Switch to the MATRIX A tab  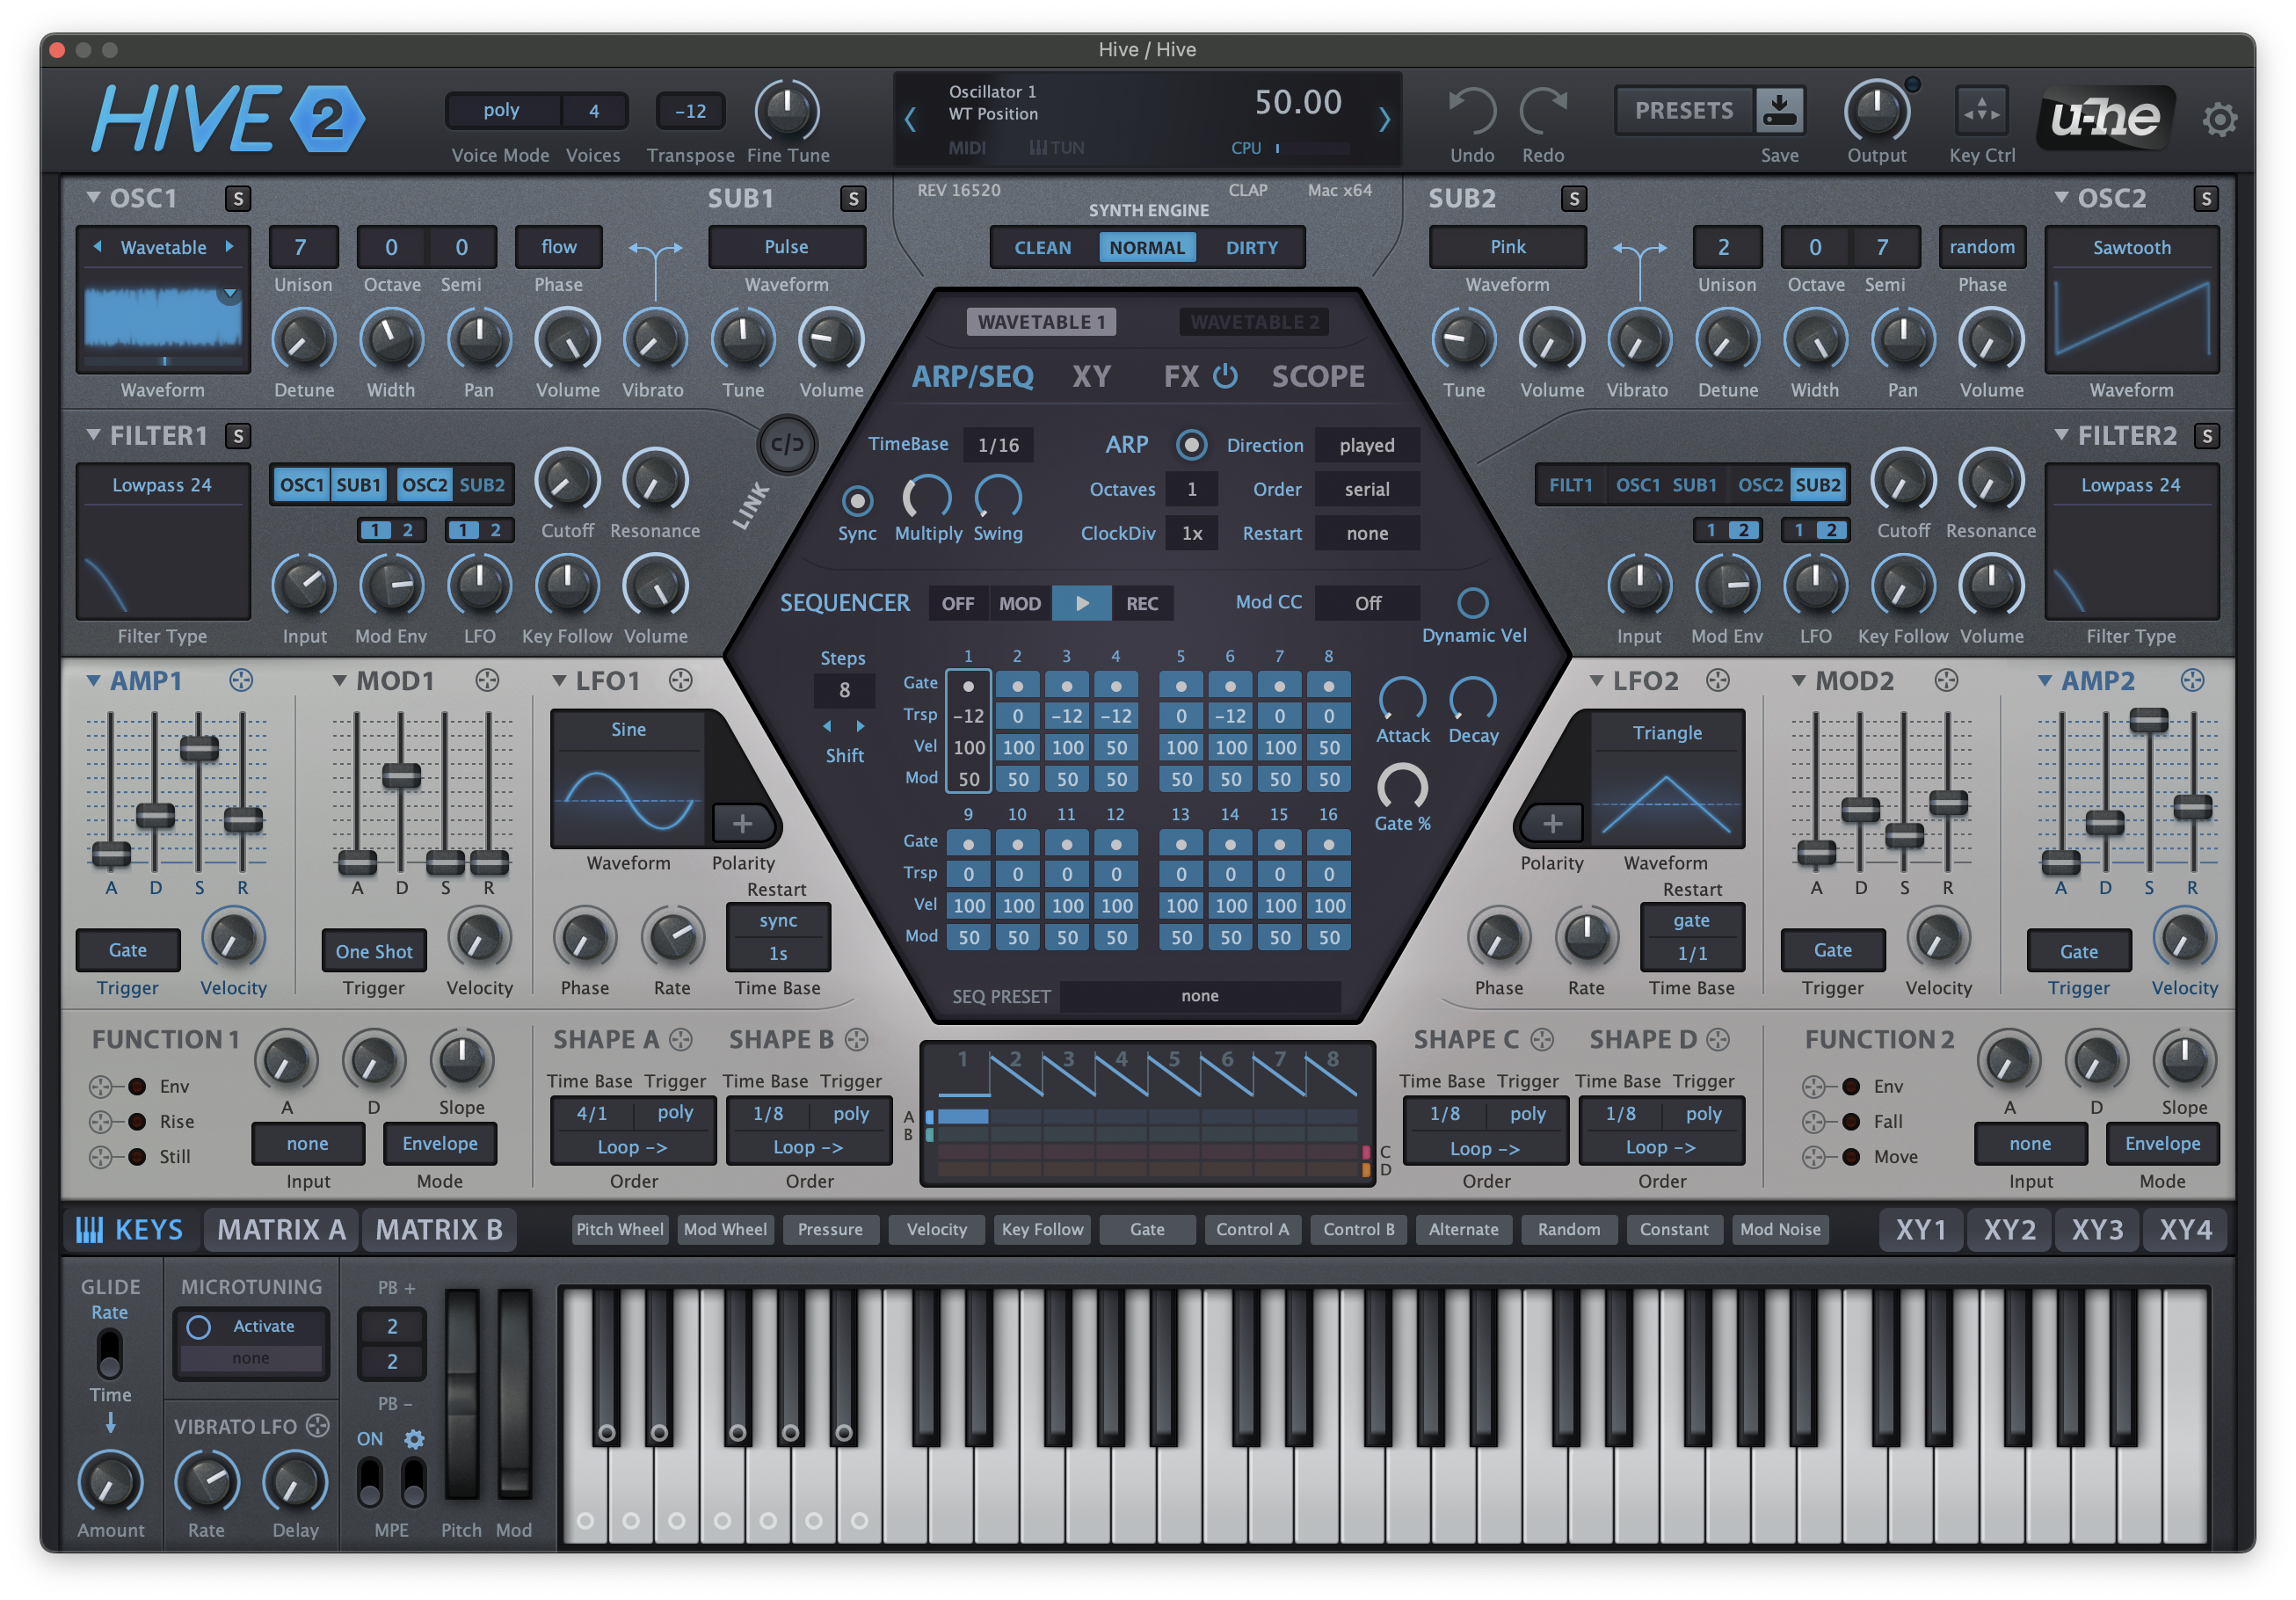[281, 1229]
